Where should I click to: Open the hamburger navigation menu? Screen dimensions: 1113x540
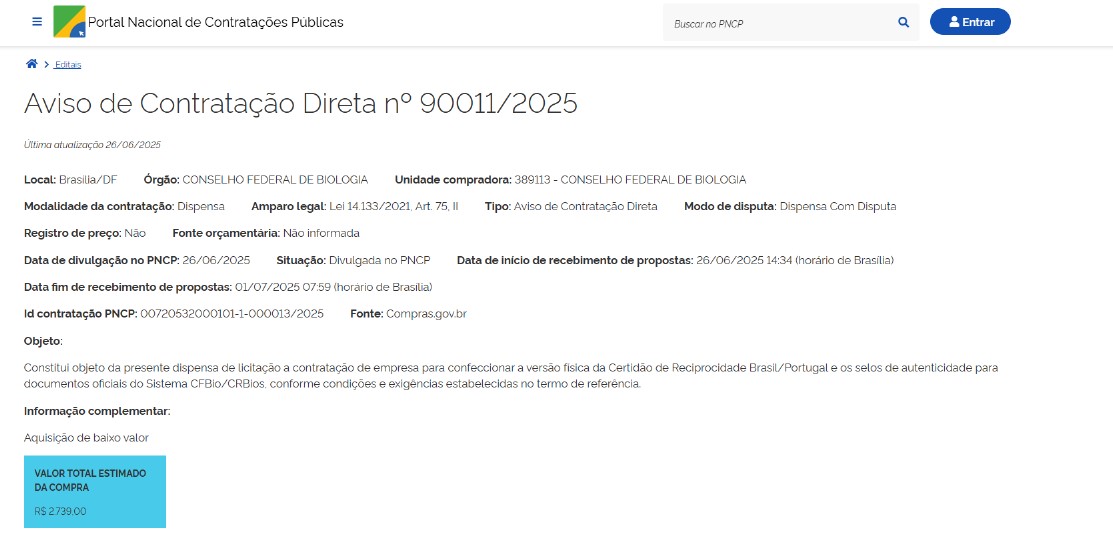click(37, 22)
